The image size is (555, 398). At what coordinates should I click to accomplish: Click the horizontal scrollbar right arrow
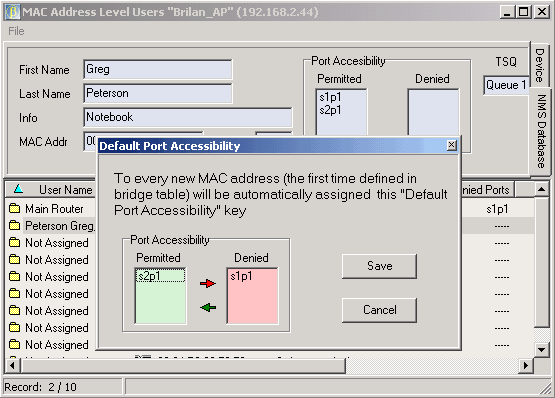tap(526, 365)
